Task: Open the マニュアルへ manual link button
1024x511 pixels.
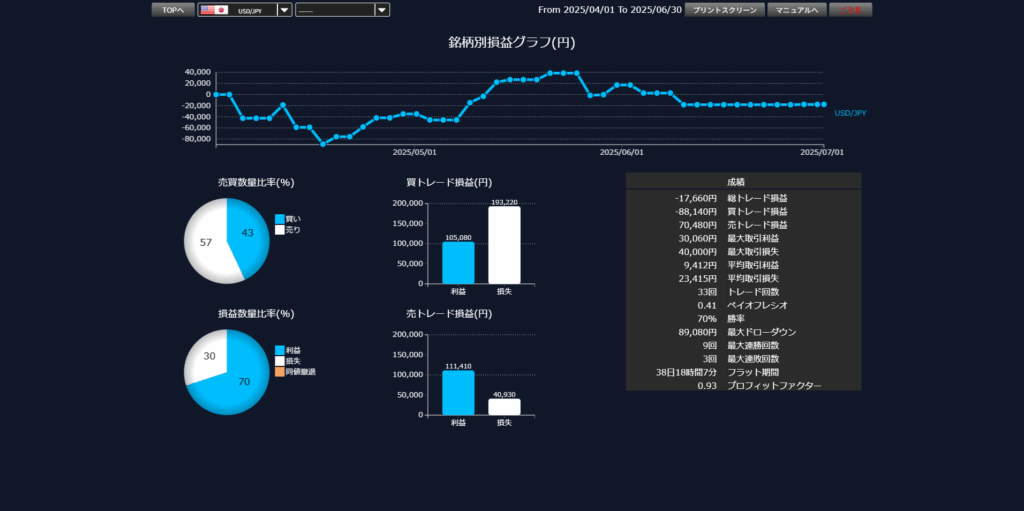Action: click(x=796, y=10)
